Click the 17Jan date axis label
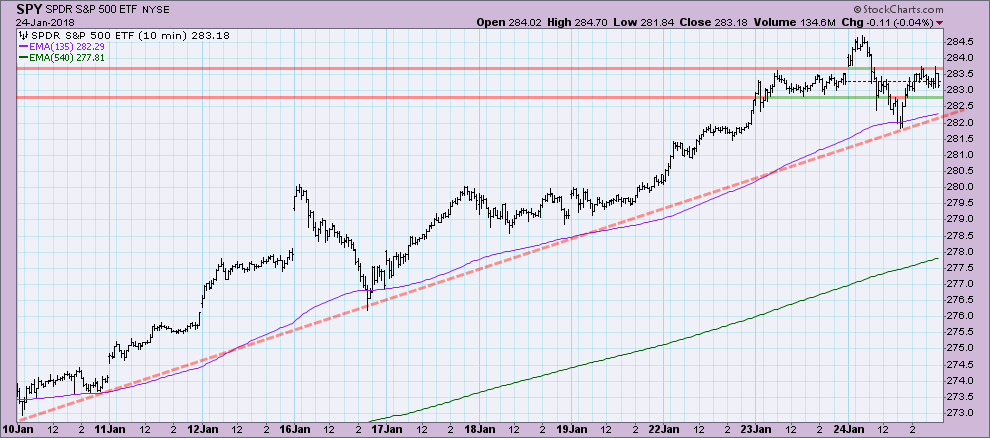The height and width of the screenshot is (438, 990). coord(386,429)
